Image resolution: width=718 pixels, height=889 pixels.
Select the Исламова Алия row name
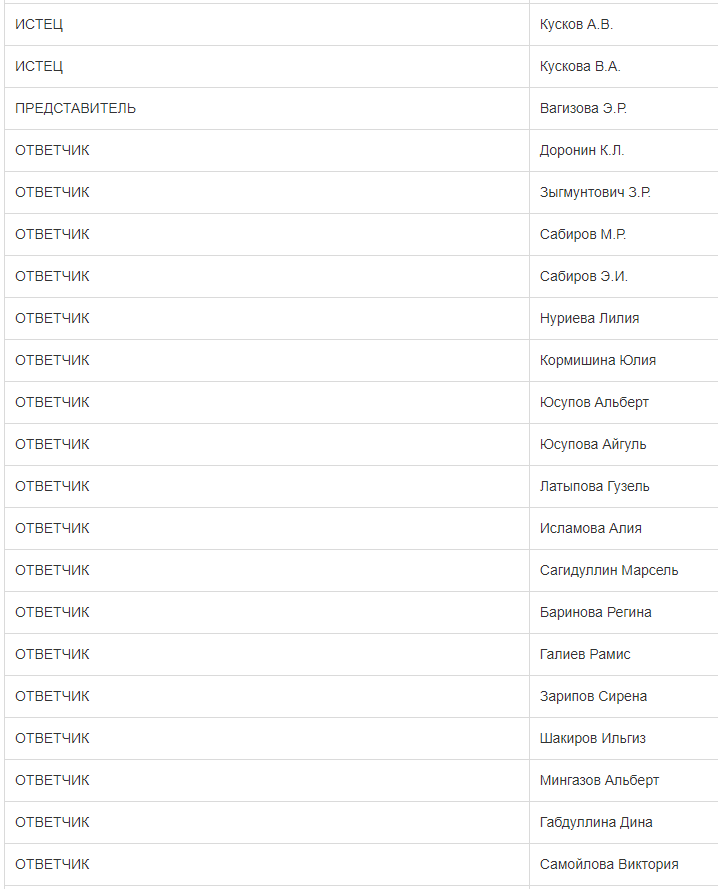point(591,528)
